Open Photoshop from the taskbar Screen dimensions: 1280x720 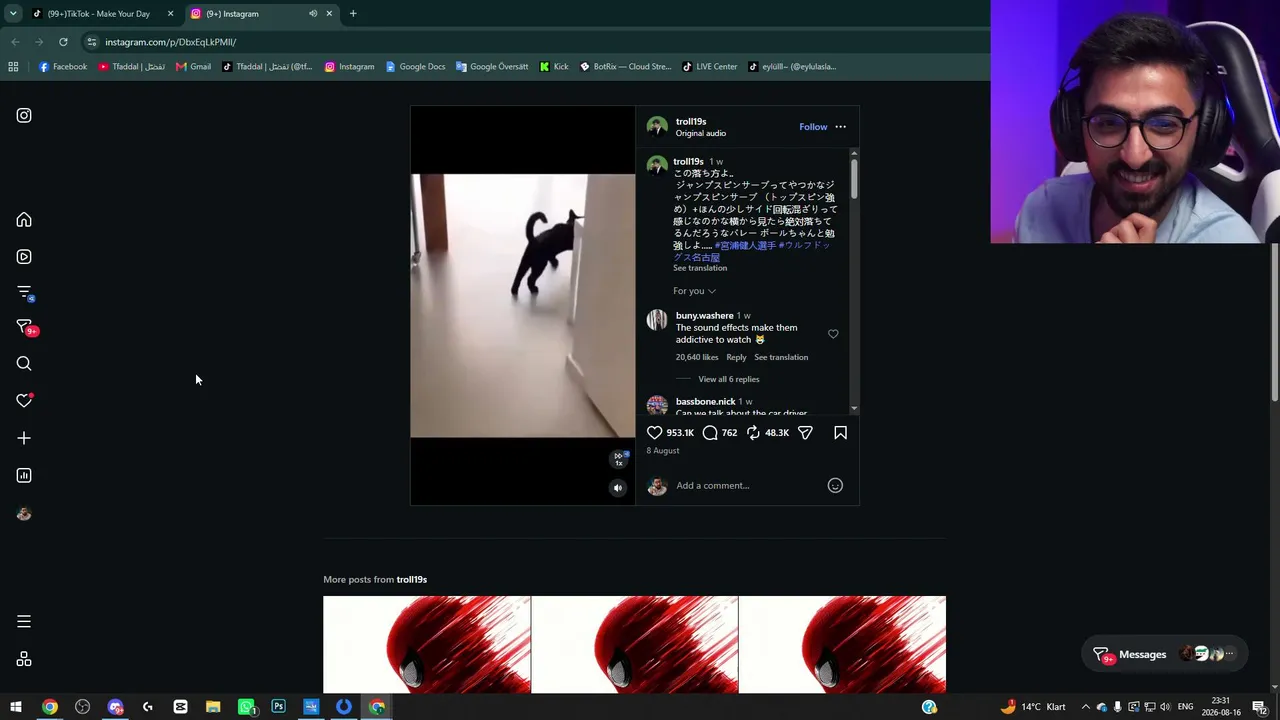pos(278,707)
